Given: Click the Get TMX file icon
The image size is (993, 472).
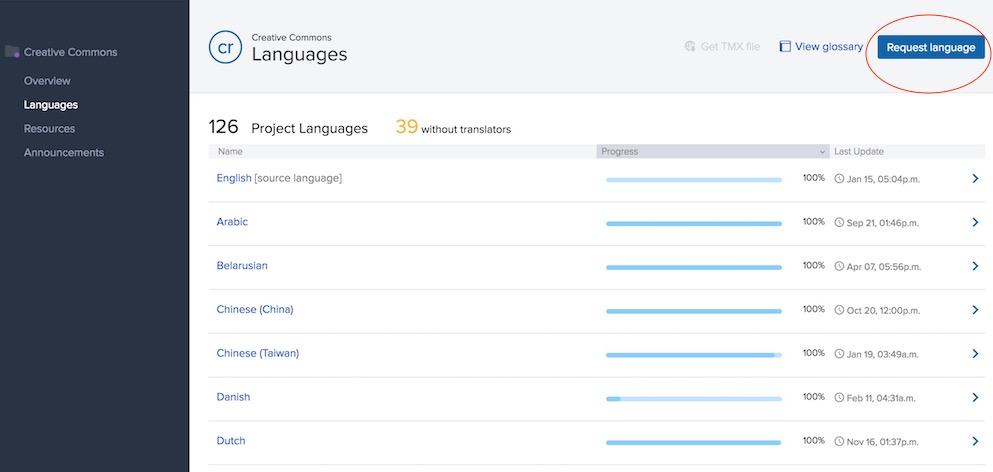Looking at the screenshot, I should (690, 47).
